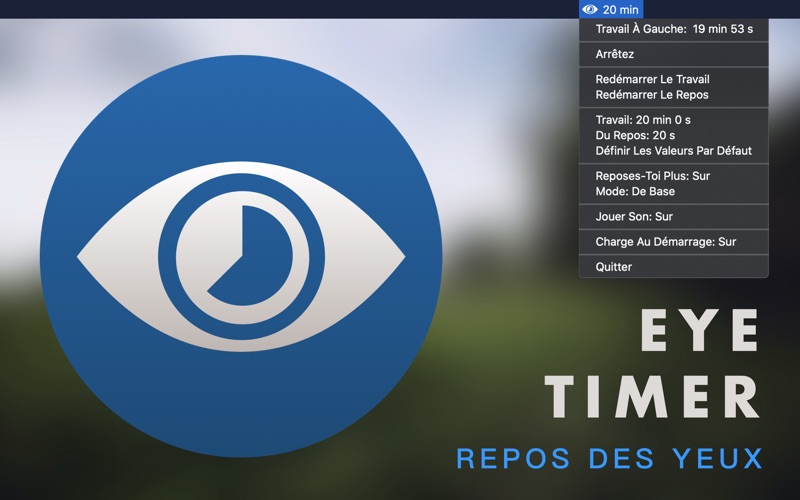Select the Travail À Gauche remaining time entry
Viewport: 800px width, 500px height.
[x=673, y=29]
